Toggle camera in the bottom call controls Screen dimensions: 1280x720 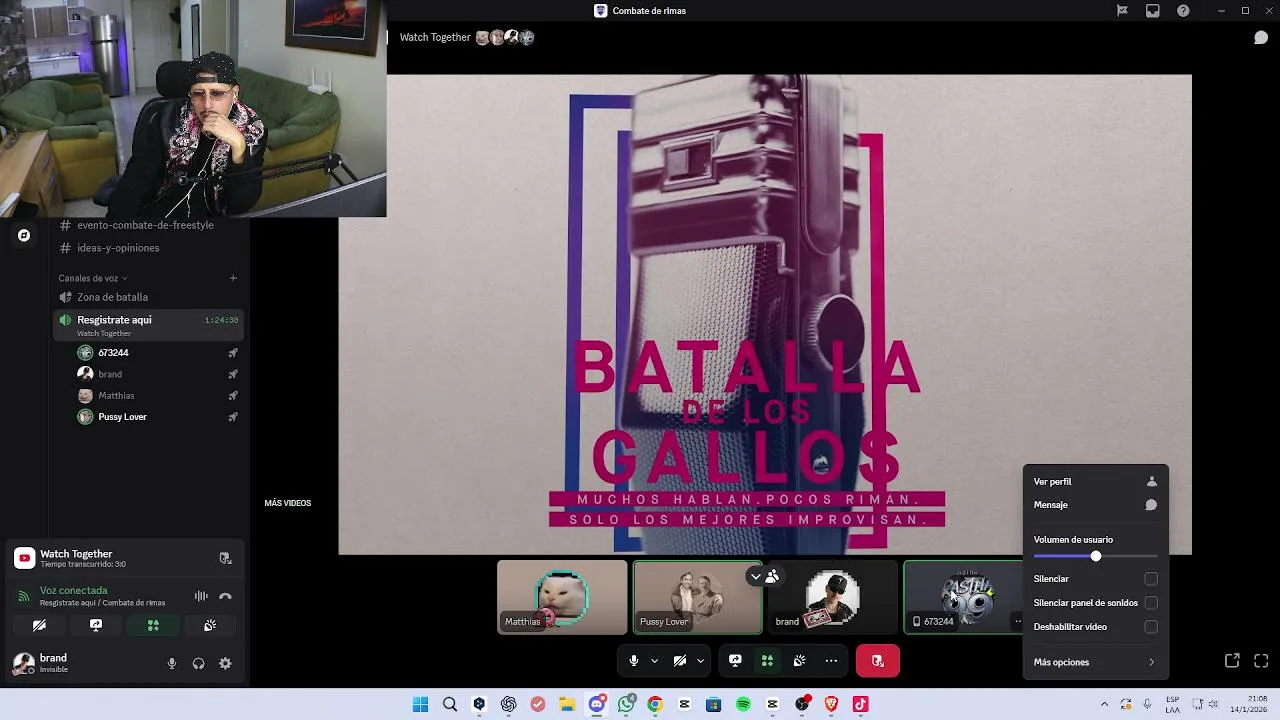tap(680, 661)
